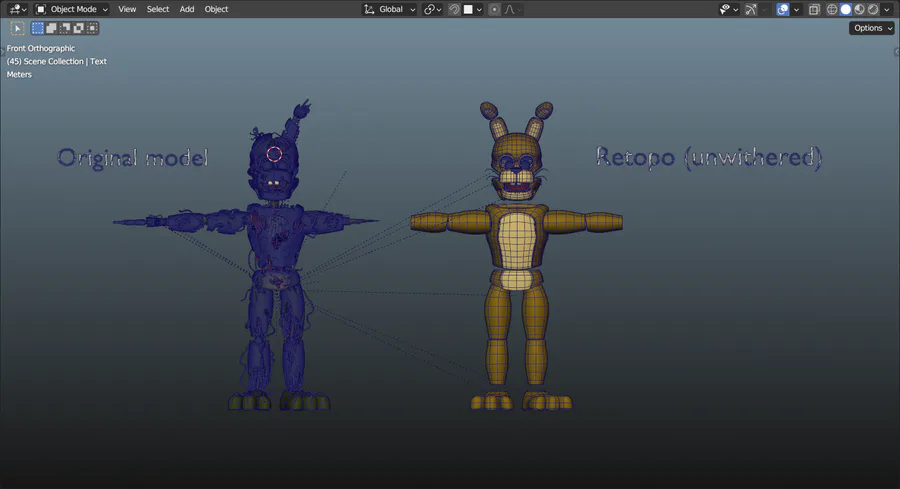
Task: Toggle proportional editing
Action: pos(494,9)
